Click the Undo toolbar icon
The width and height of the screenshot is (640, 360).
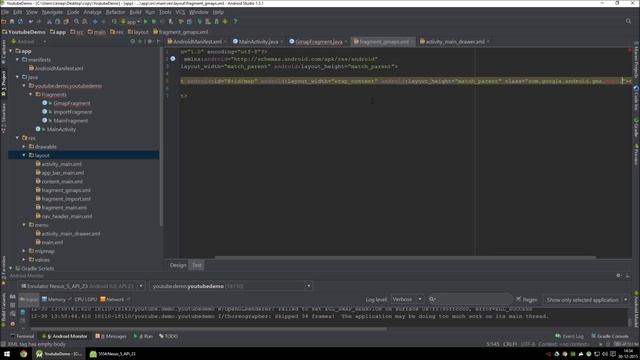[31, 22]
